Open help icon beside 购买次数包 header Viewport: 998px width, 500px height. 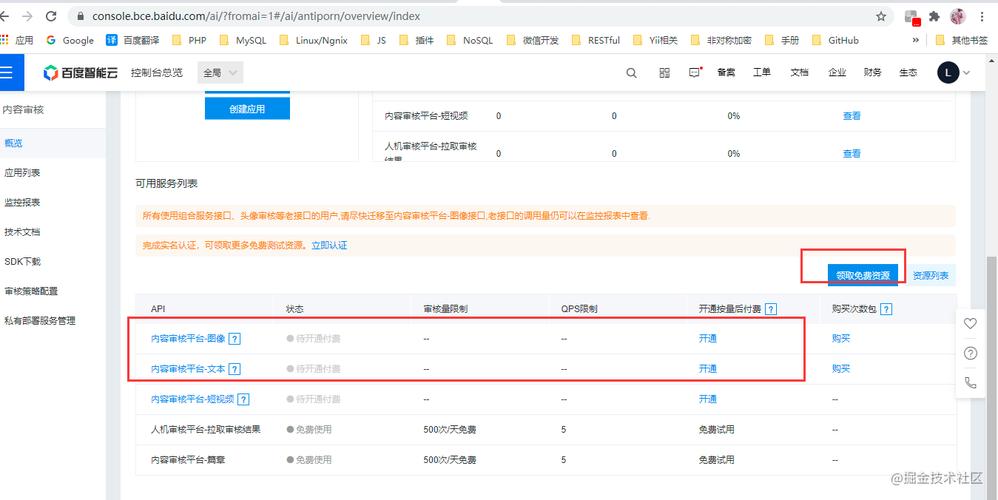[885, 309]
